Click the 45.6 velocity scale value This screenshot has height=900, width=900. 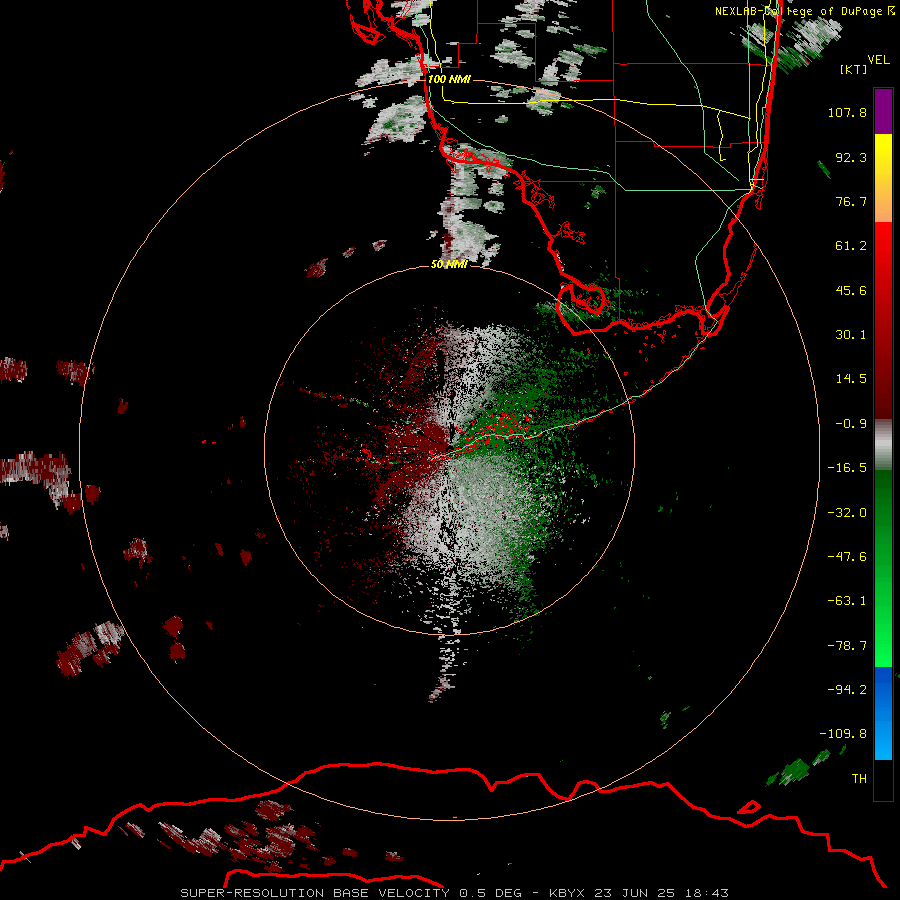[851, 290]
